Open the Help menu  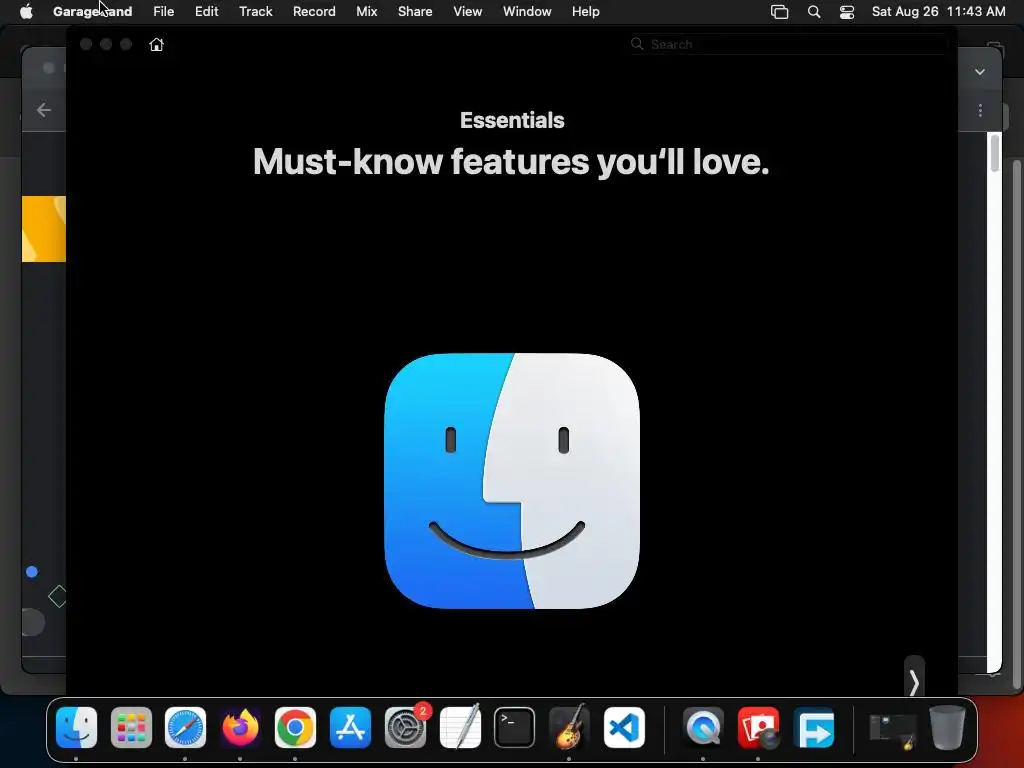[585, 11]
